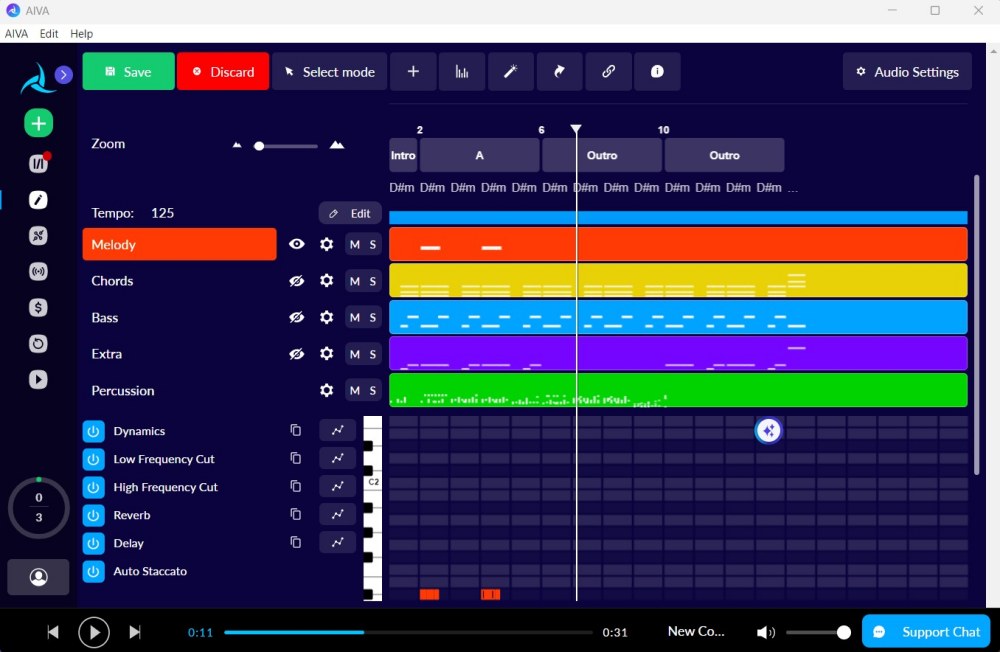Play the composition
Image resolution: width=1000 pixels, height=652 pixels.
tap(94, 632)
